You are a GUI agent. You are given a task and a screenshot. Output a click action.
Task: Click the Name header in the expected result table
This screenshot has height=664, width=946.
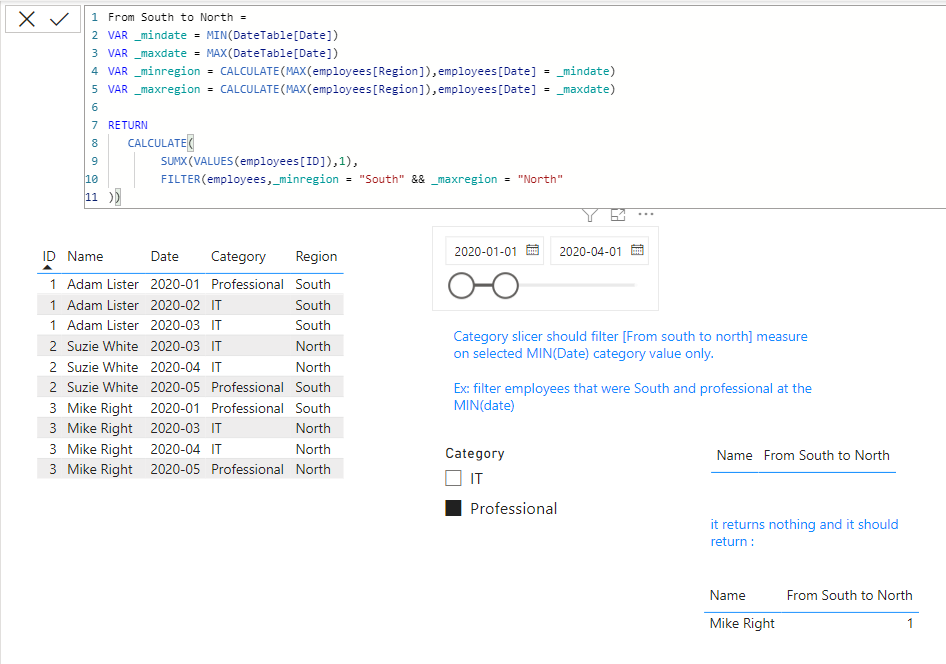click(x=728, y=595)
